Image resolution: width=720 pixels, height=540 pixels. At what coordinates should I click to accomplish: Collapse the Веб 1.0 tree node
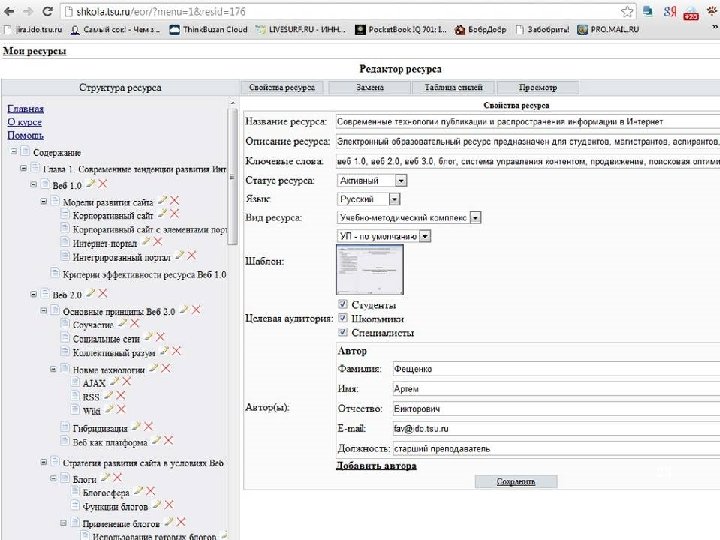pos(34,184)
